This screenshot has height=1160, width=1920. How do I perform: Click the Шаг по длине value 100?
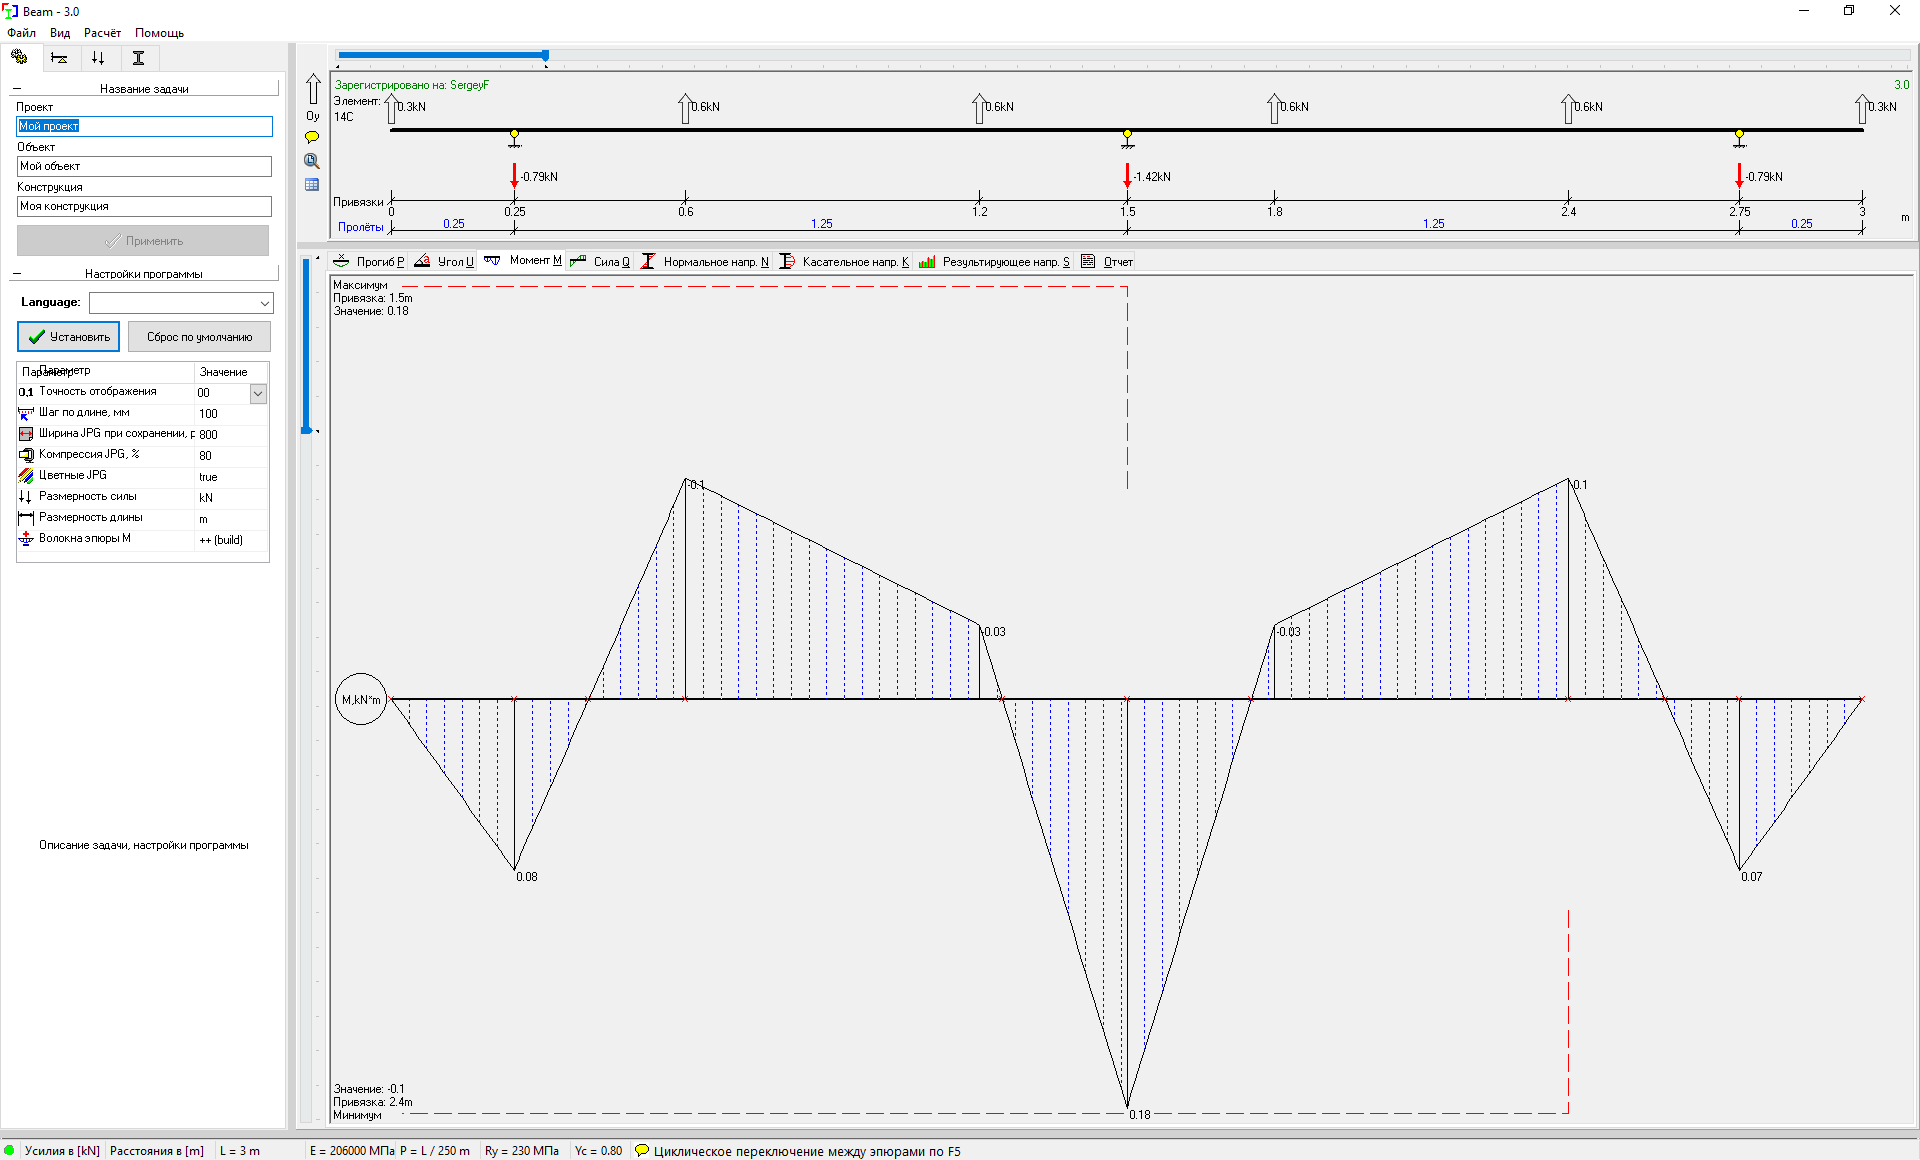coord(208,414)
